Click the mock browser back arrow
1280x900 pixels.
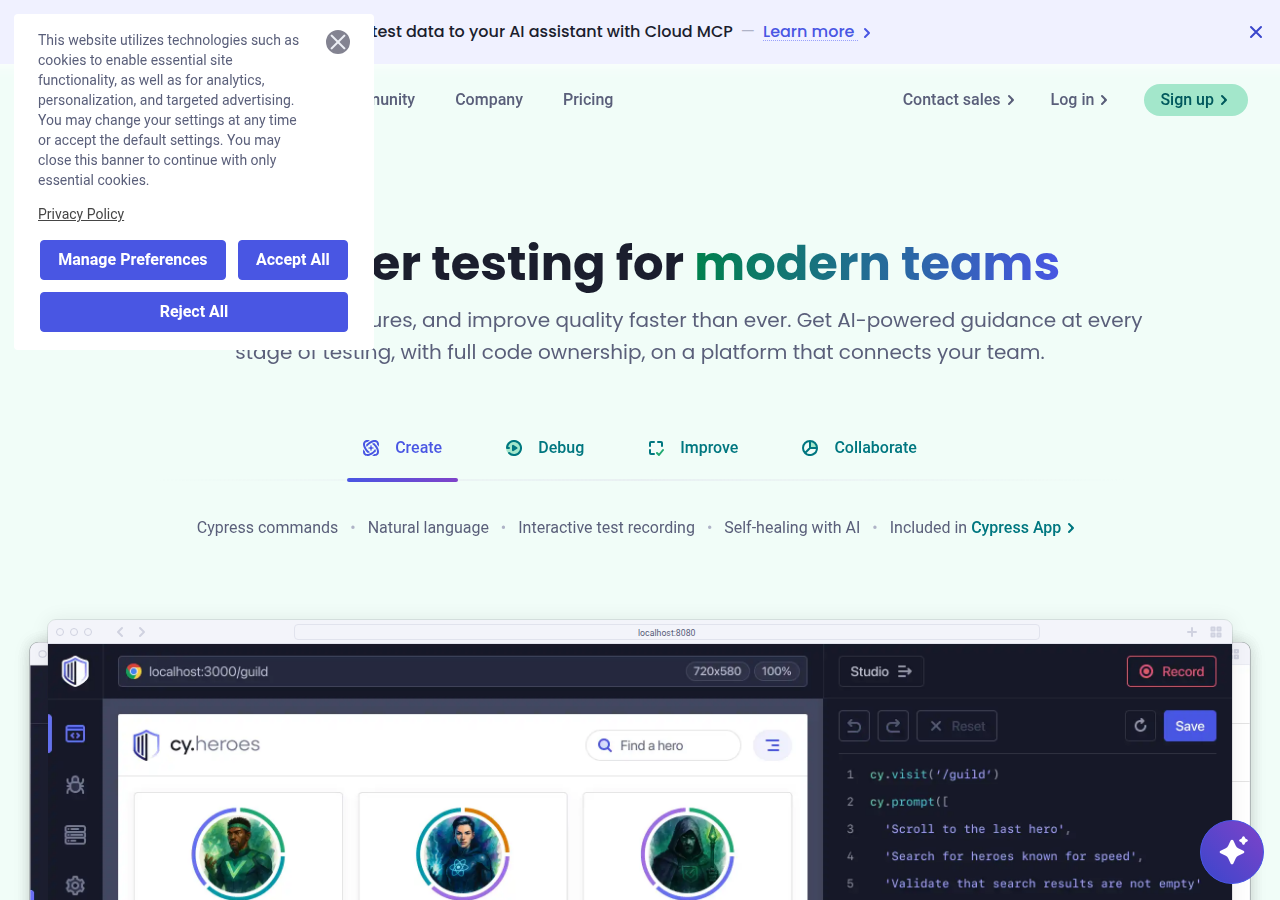120,632
